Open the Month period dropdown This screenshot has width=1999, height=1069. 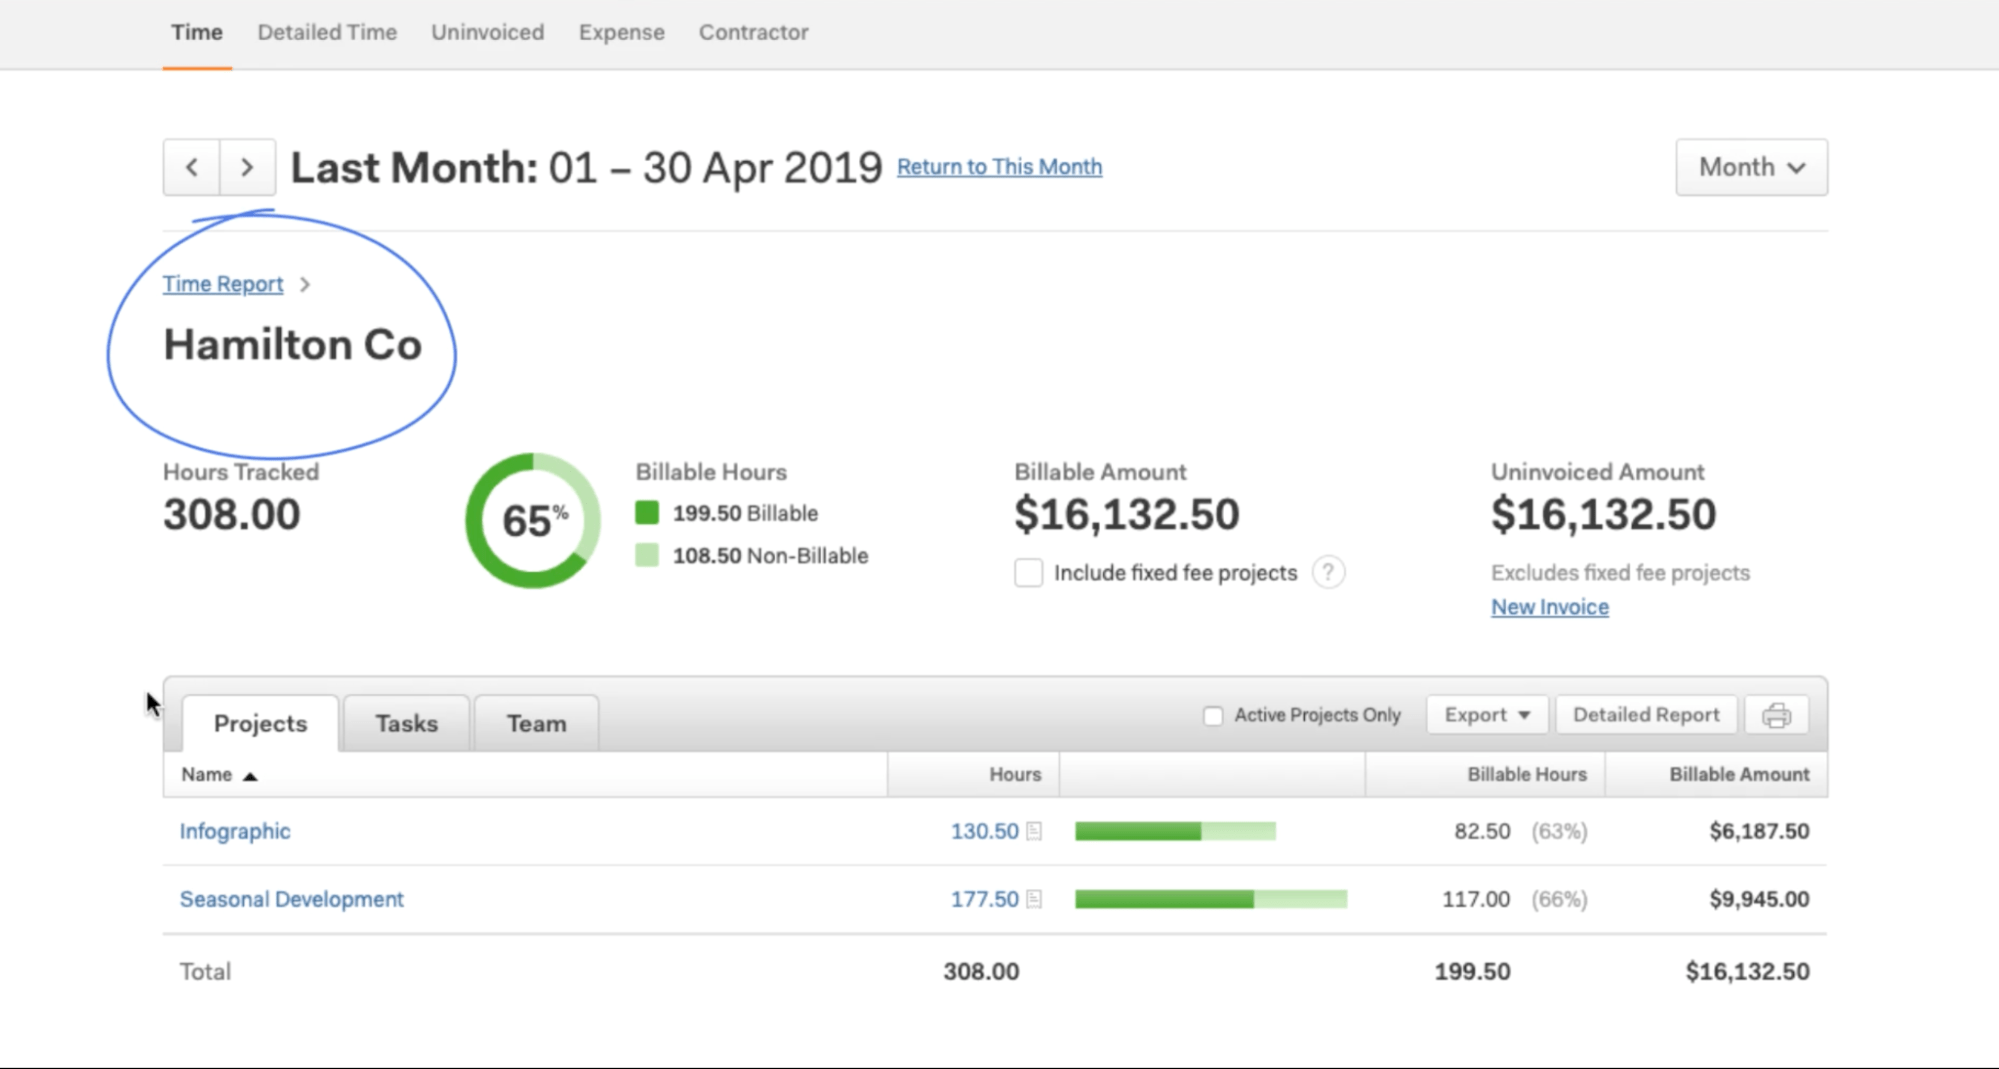point(1751,167)
